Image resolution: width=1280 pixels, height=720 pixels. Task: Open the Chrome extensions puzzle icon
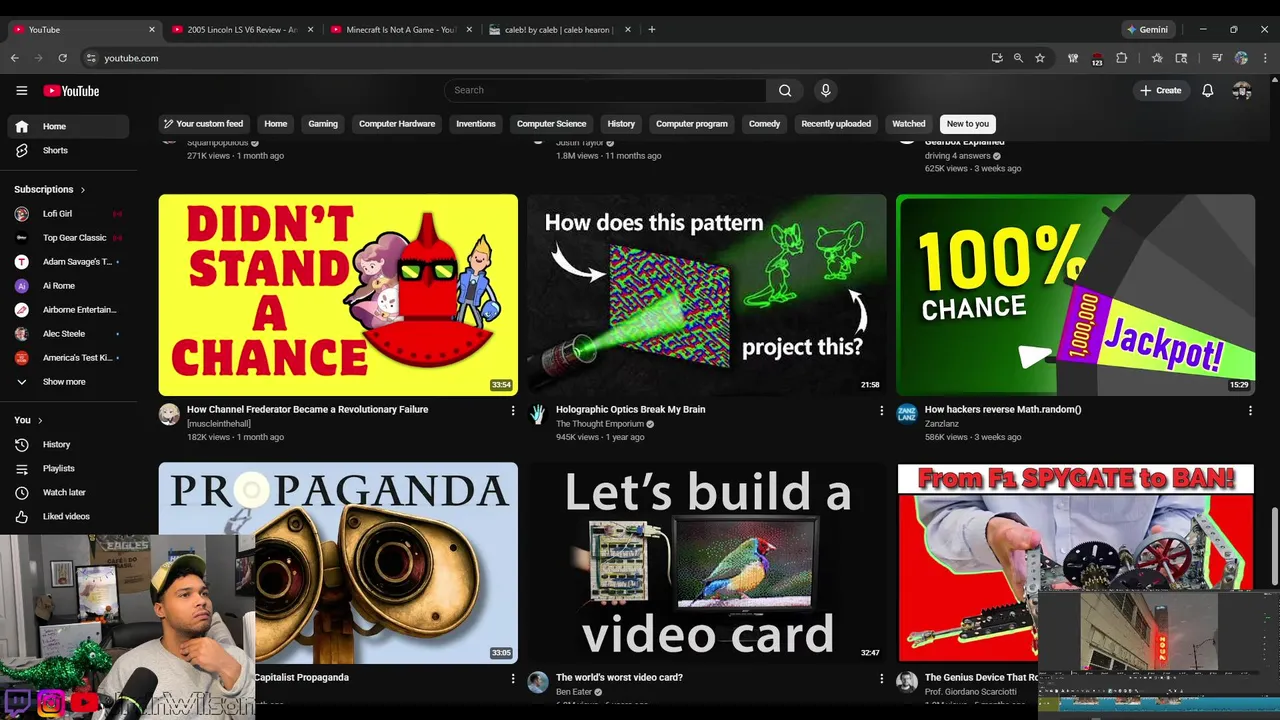pos(1121,58)
